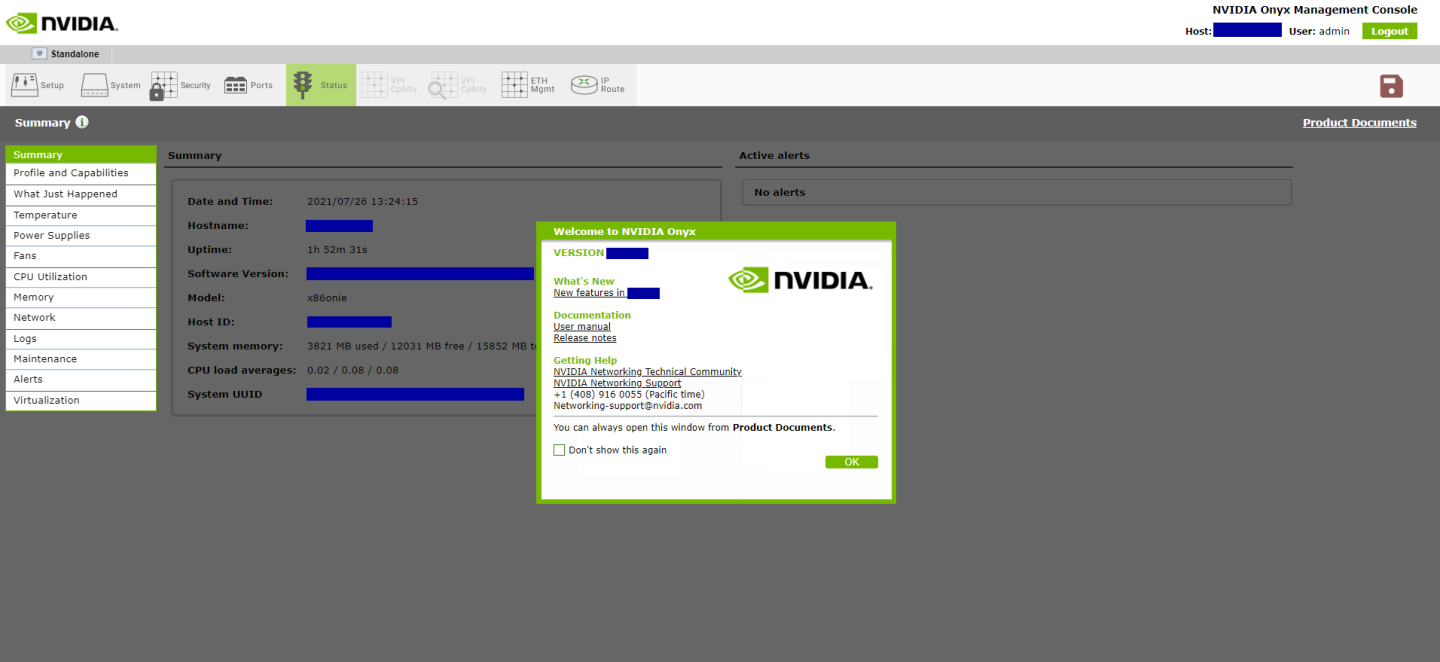This screenshot has height=662, width=1440.
Task: Open the Product Documents link
Action: coord(1359,123)
